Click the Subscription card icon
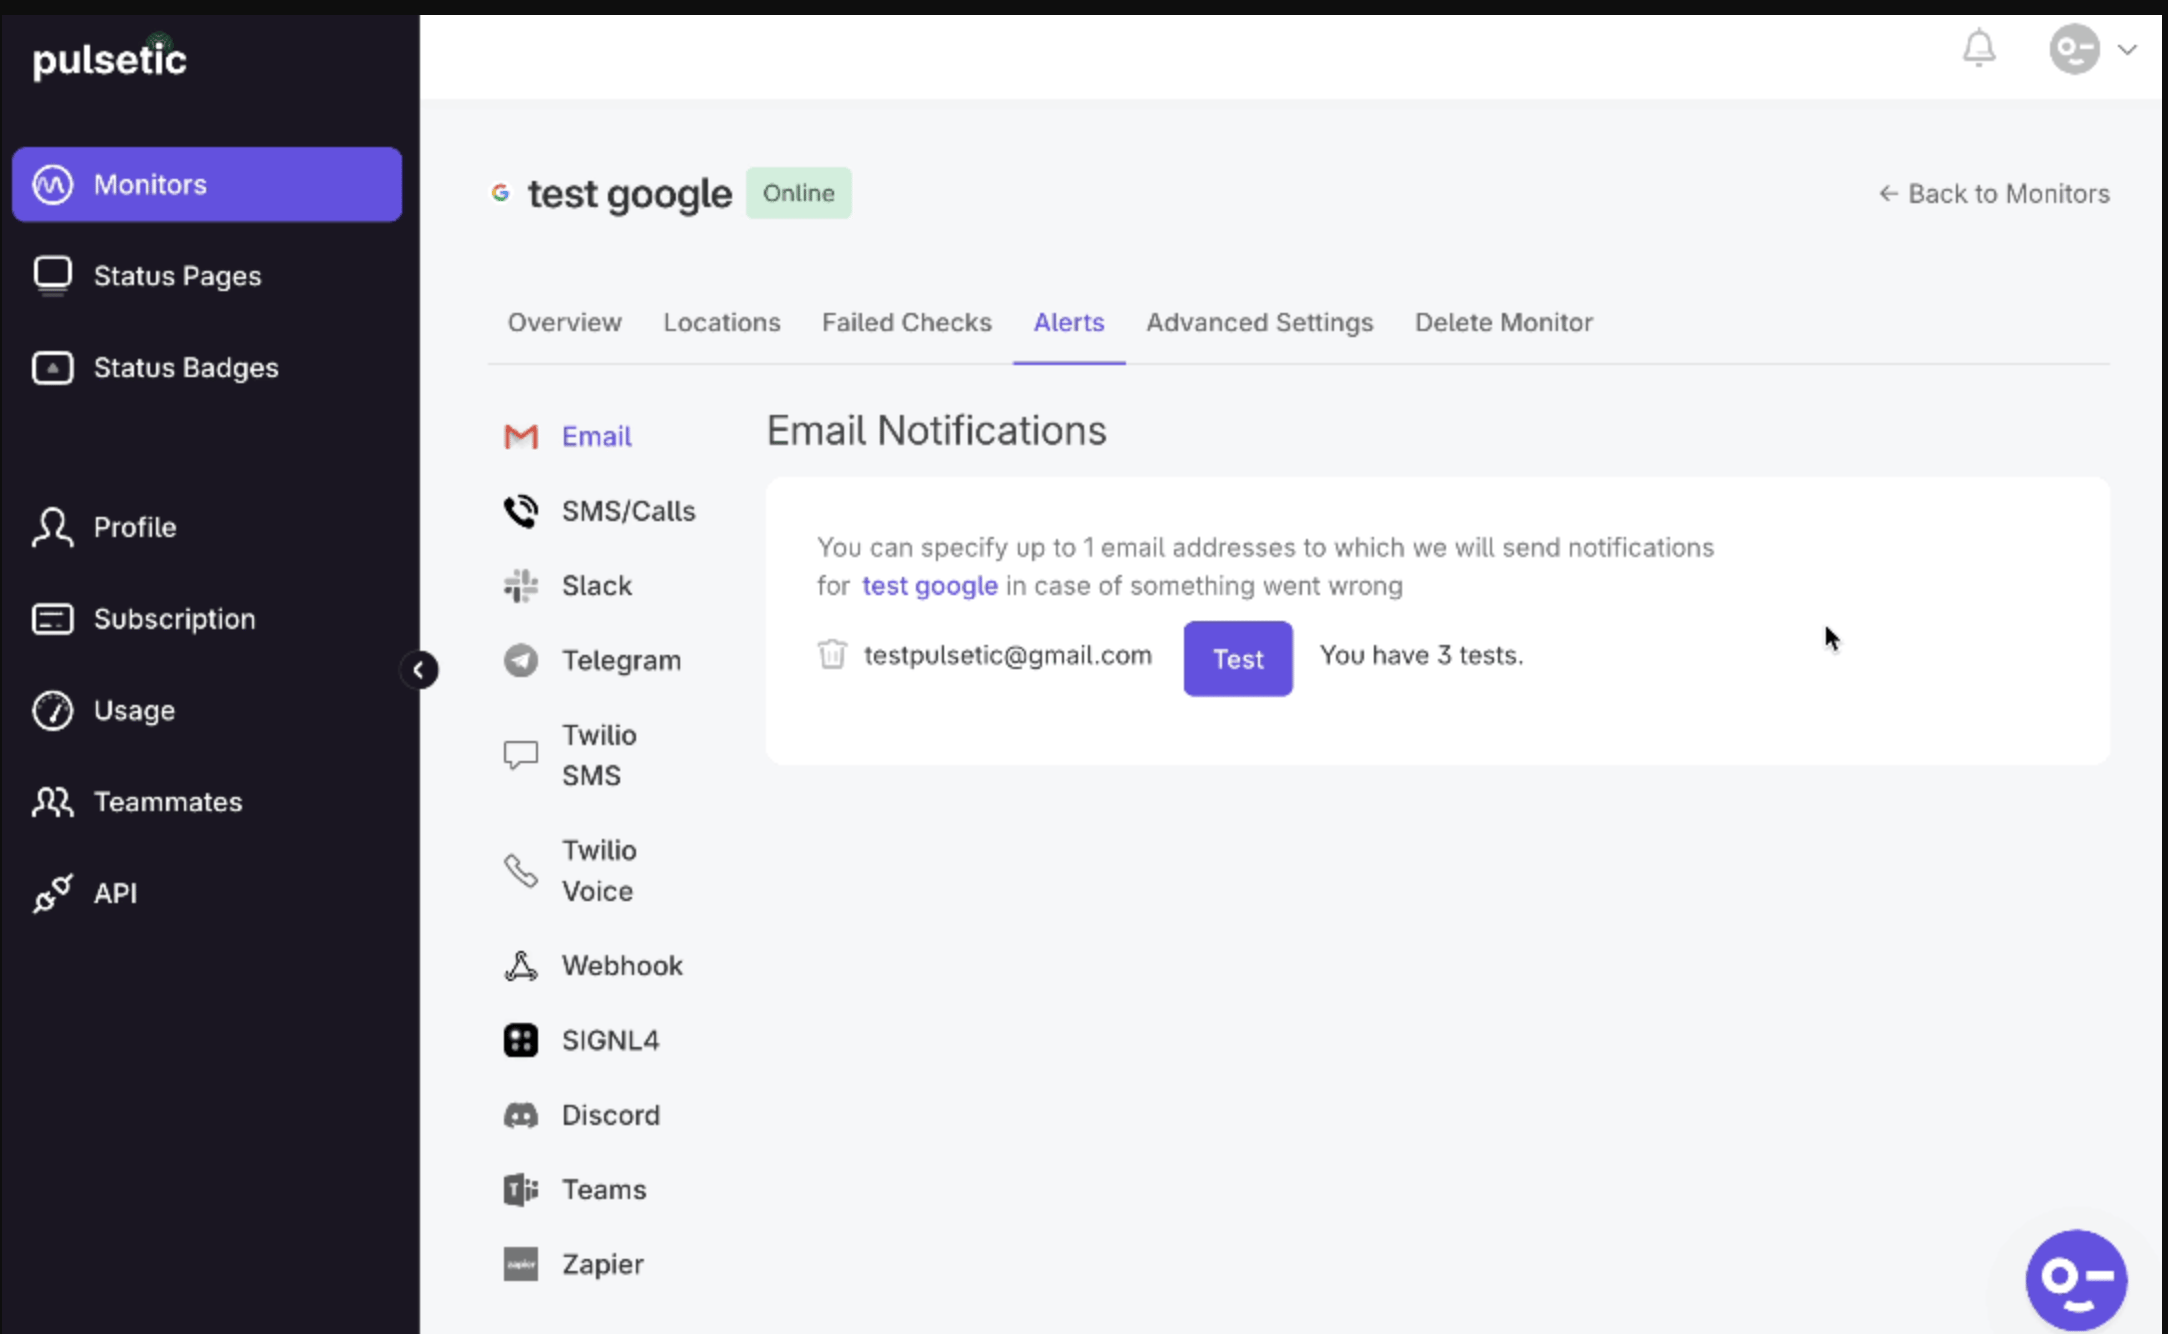Image resolution: width=2168 pixels, height=1334 pixels. (x=52, y=619)
